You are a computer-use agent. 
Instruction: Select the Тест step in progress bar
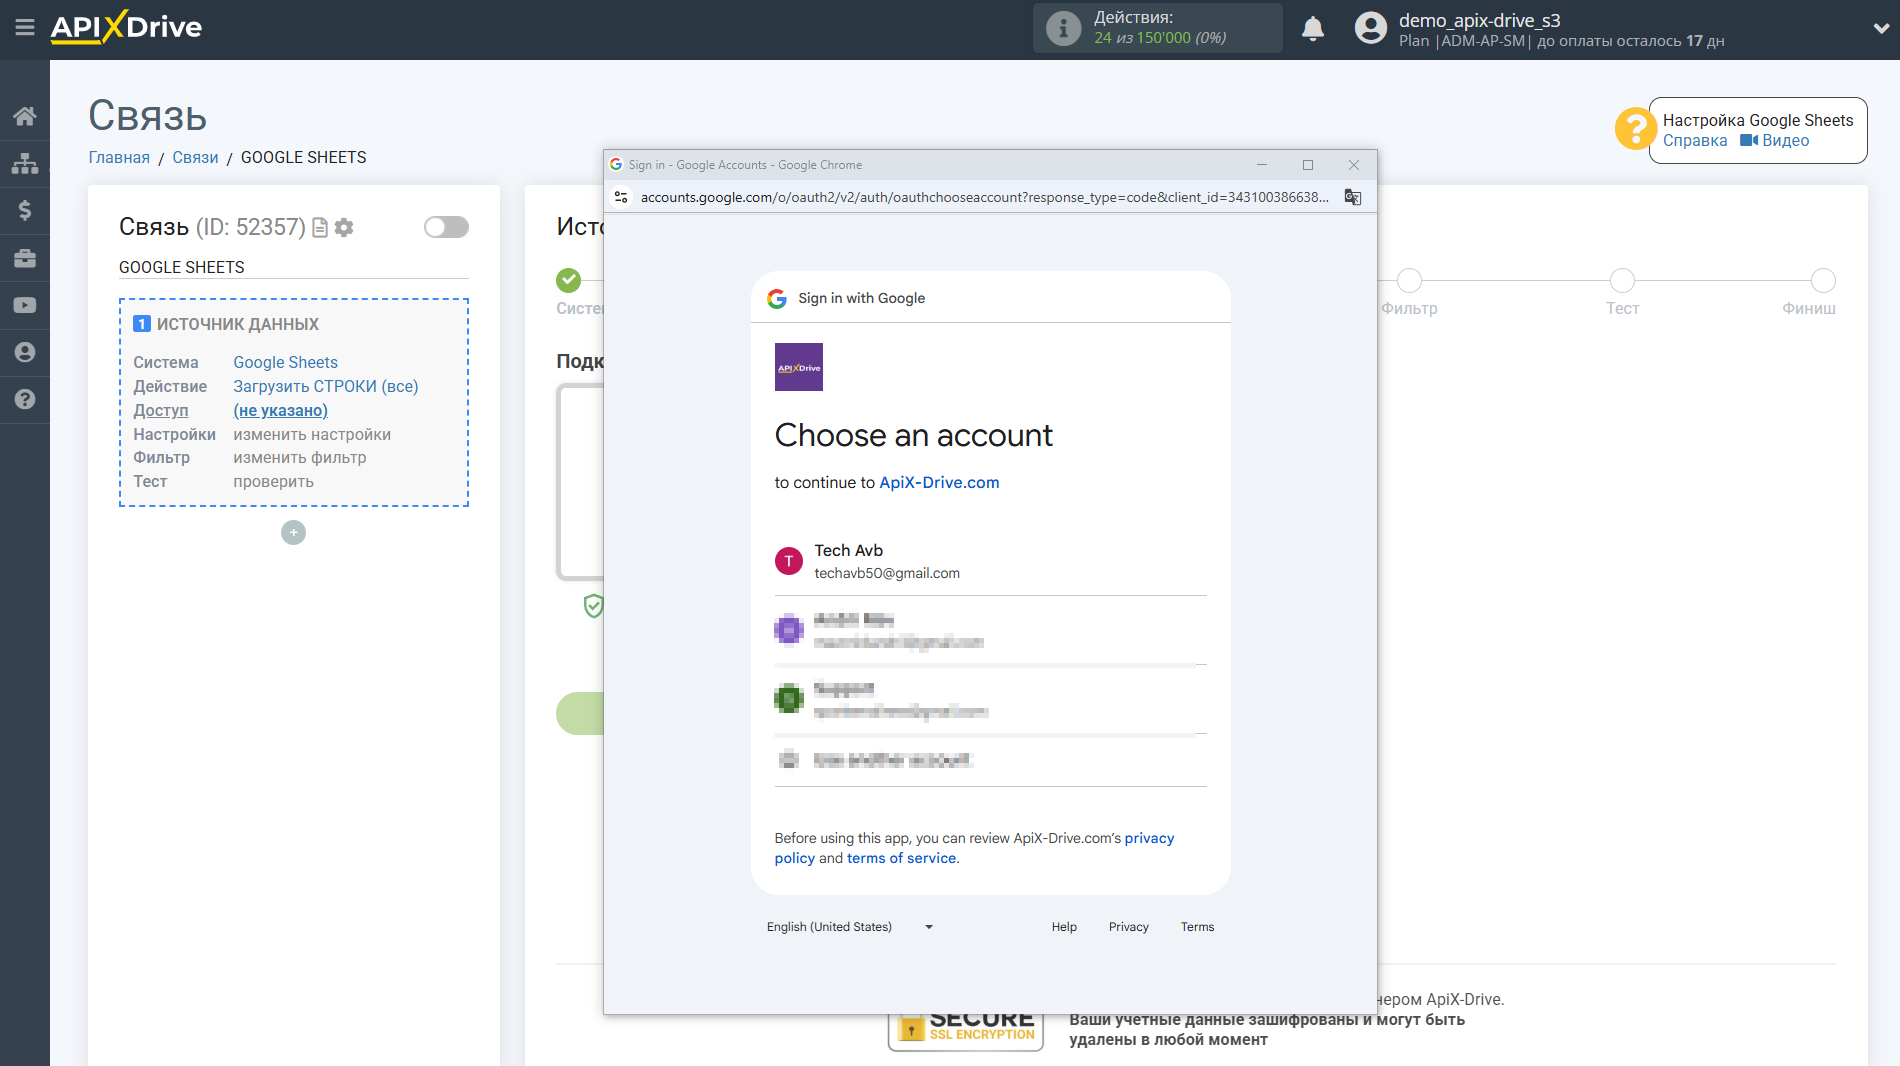1622,281
